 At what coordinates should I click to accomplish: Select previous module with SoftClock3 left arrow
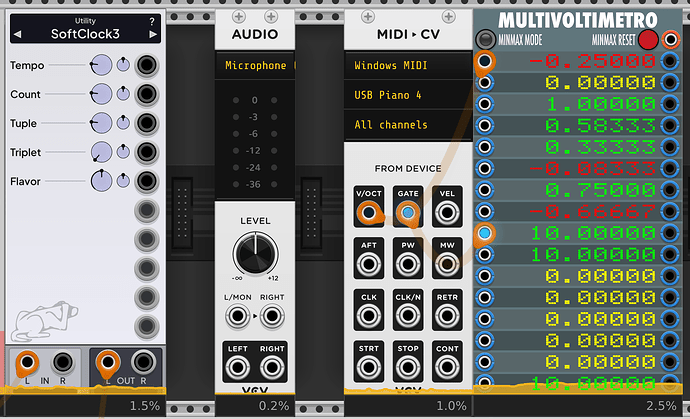(17, 34)
